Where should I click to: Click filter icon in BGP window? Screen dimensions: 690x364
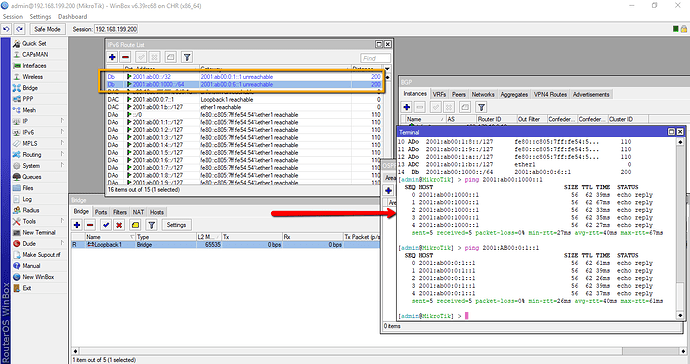[x=481, y=107]
